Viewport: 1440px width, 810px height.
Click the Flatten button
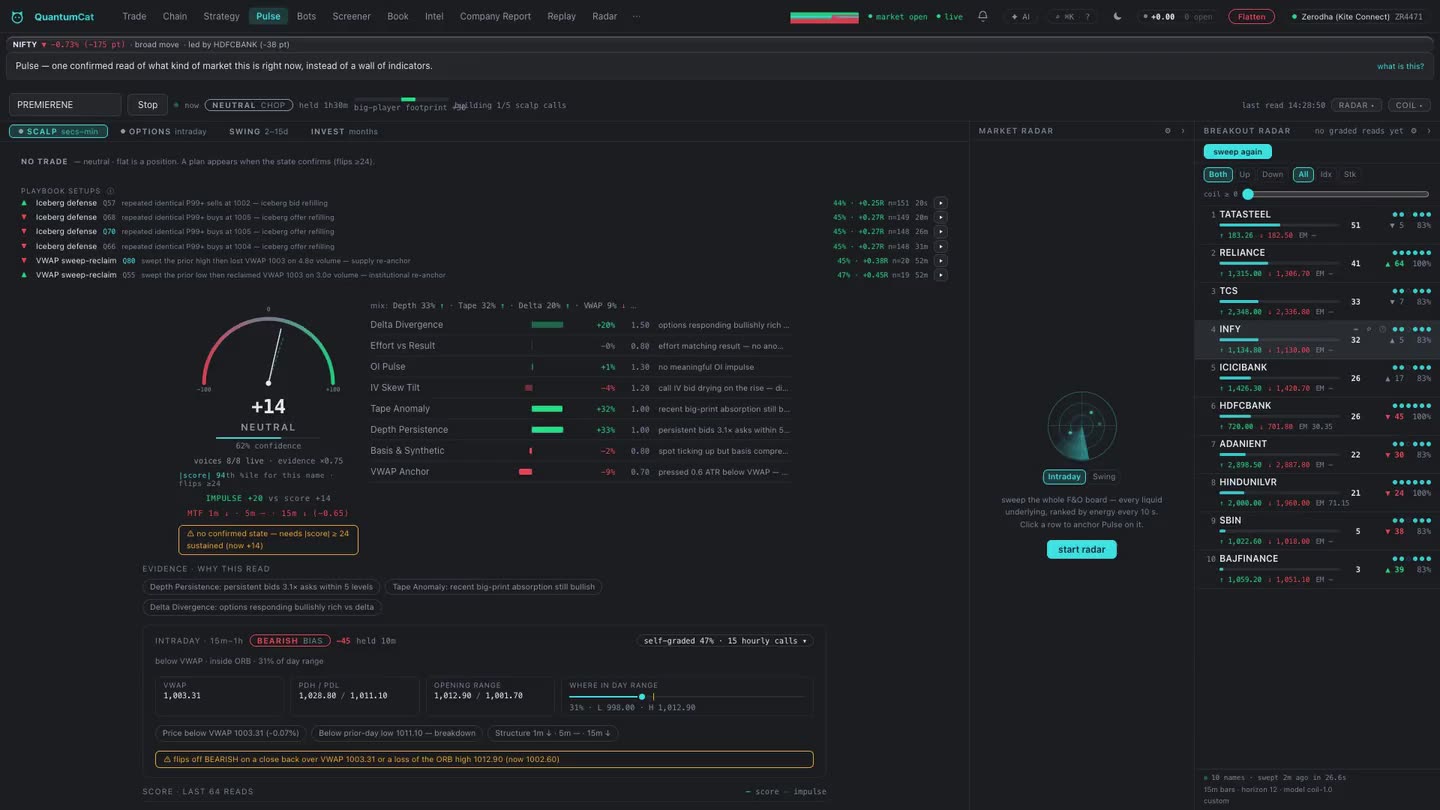pos(1251,17)
